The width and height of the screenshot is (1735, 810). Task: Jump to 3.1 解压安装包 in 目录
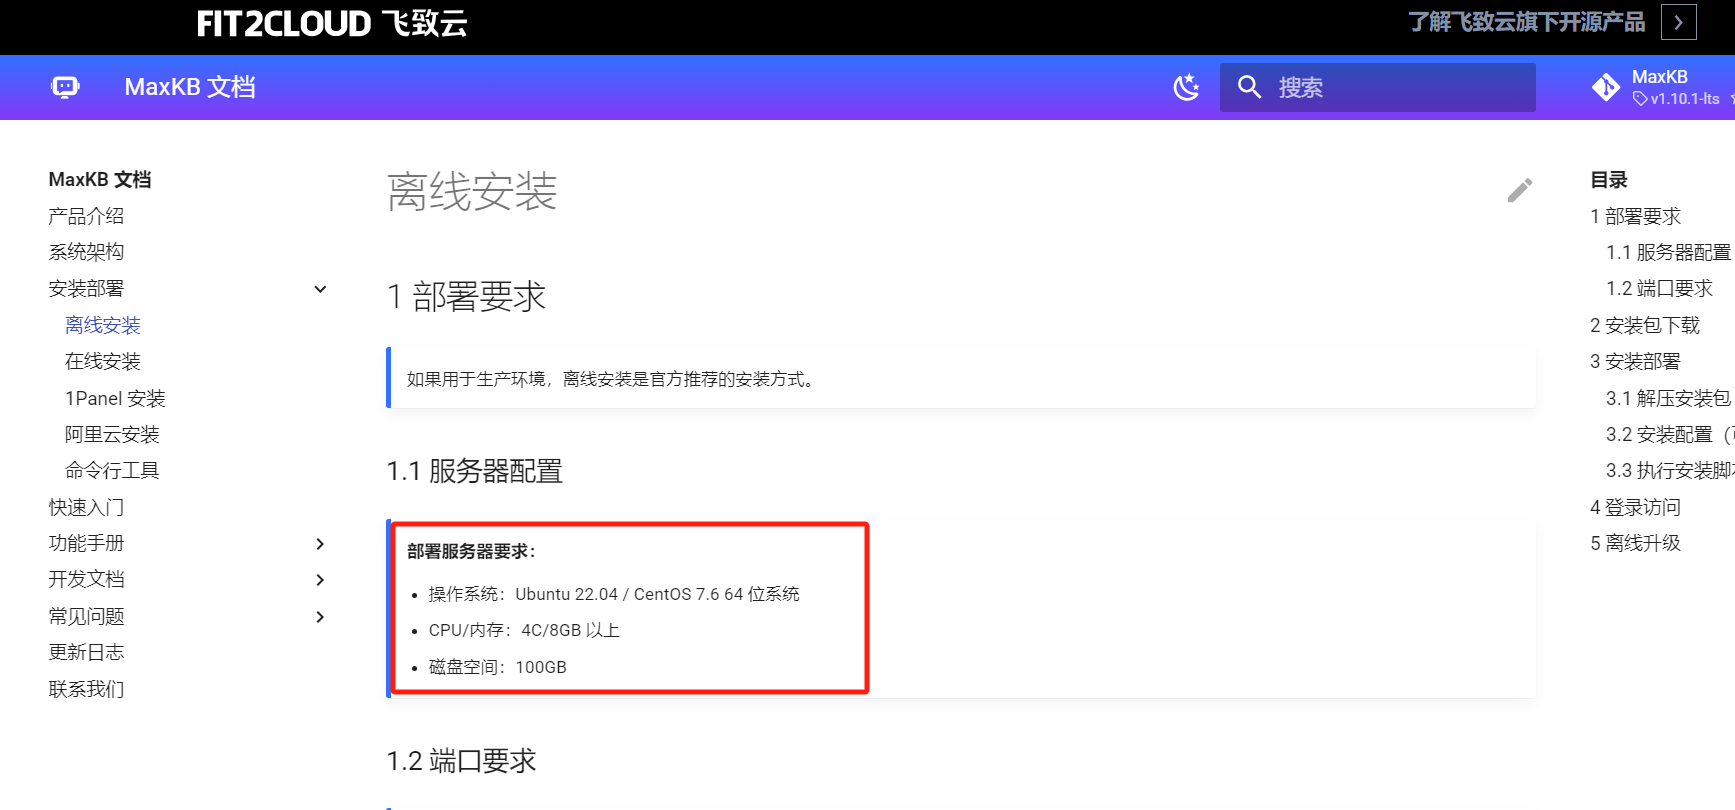(x=1668, y=398)
